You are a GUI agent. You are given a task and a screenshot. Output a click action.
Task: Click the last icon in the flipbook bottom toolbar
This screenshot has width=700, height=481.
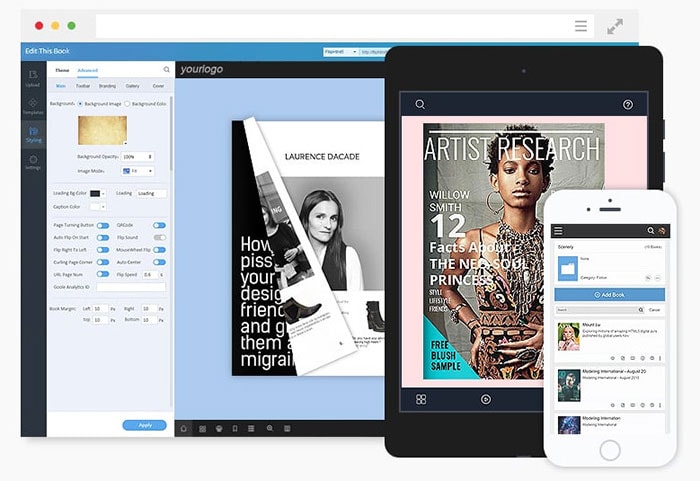287,428
